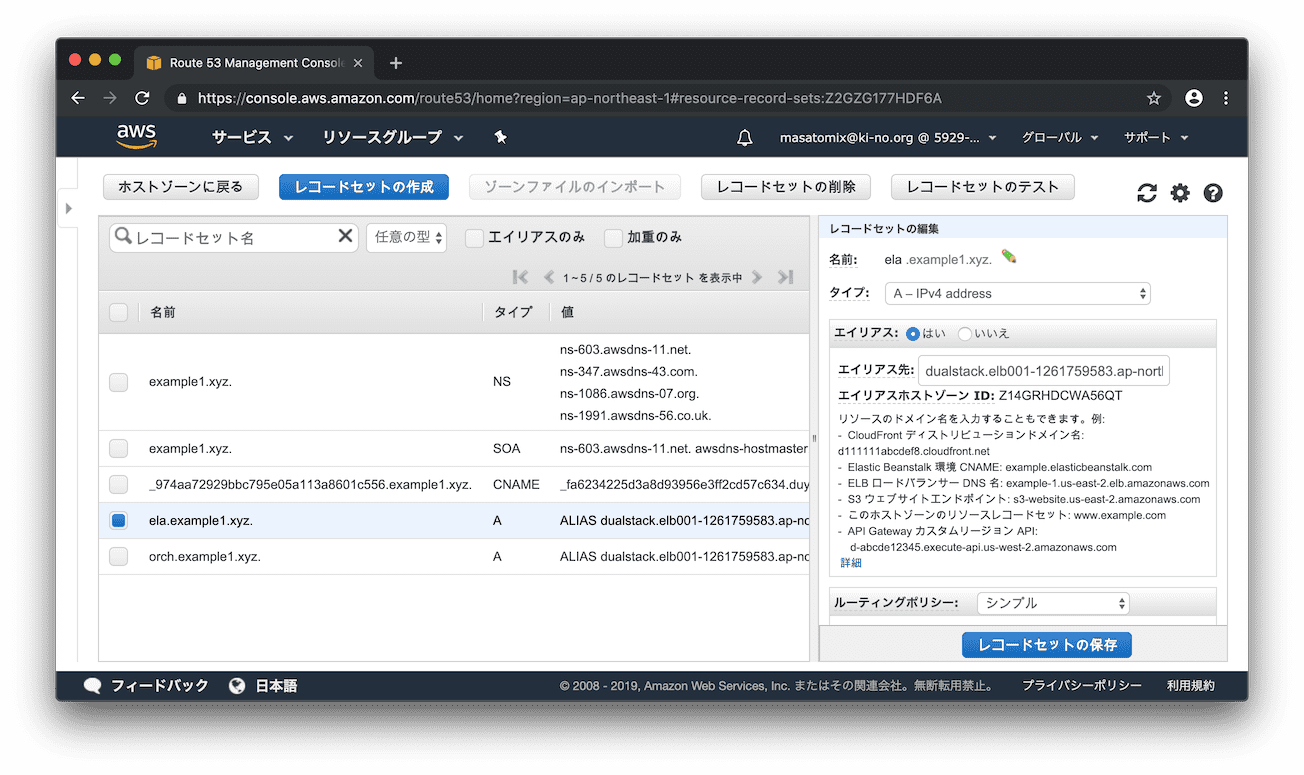Screen dimensions: 1304x775
Task: Open the help question mark icon
Action: point(1213,193)
